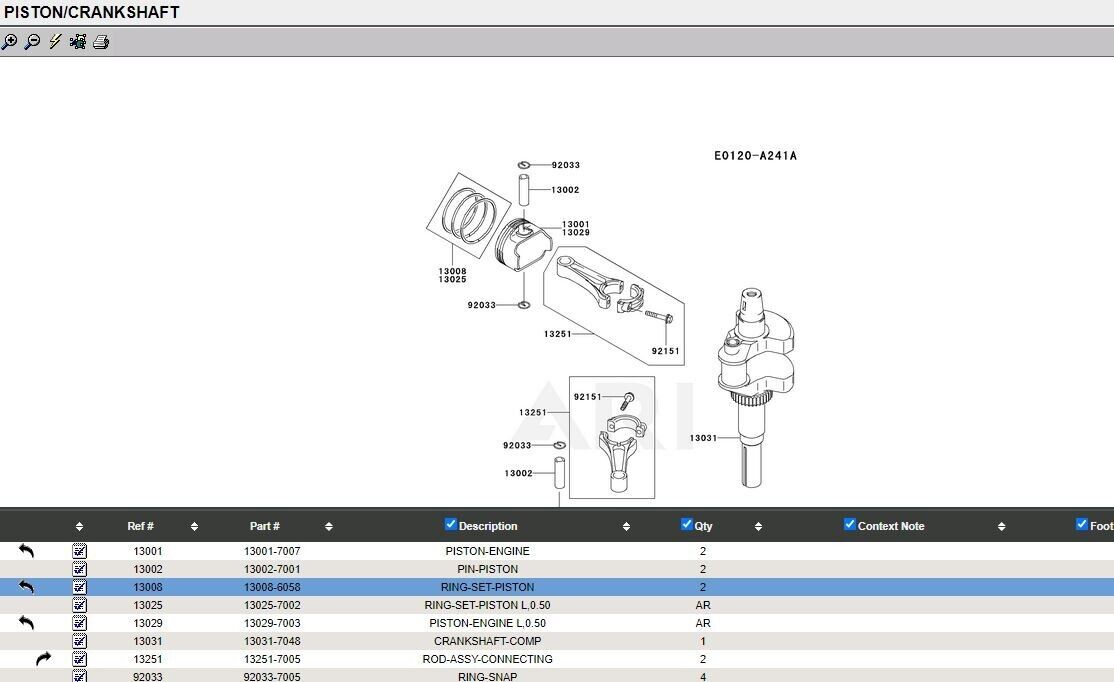
Task: Click the back arrow icon on row 13001
Action: [x=27, y=551]
